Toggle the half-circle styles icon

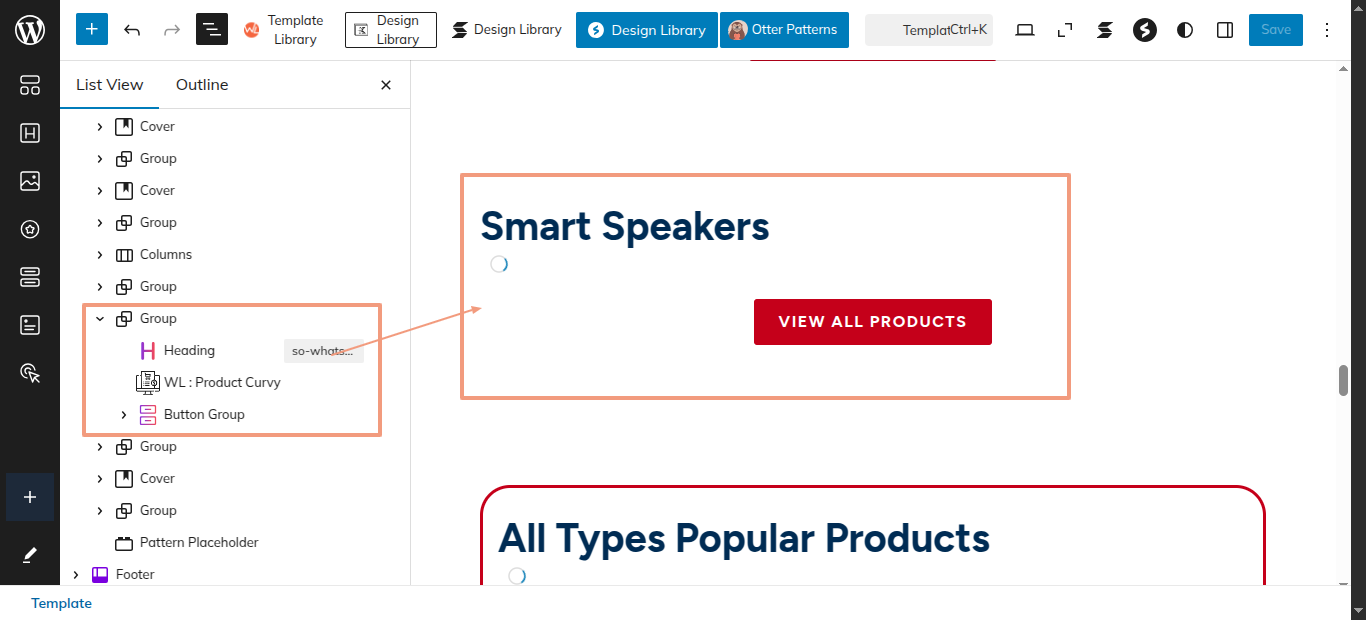[x=1185, y=30]
